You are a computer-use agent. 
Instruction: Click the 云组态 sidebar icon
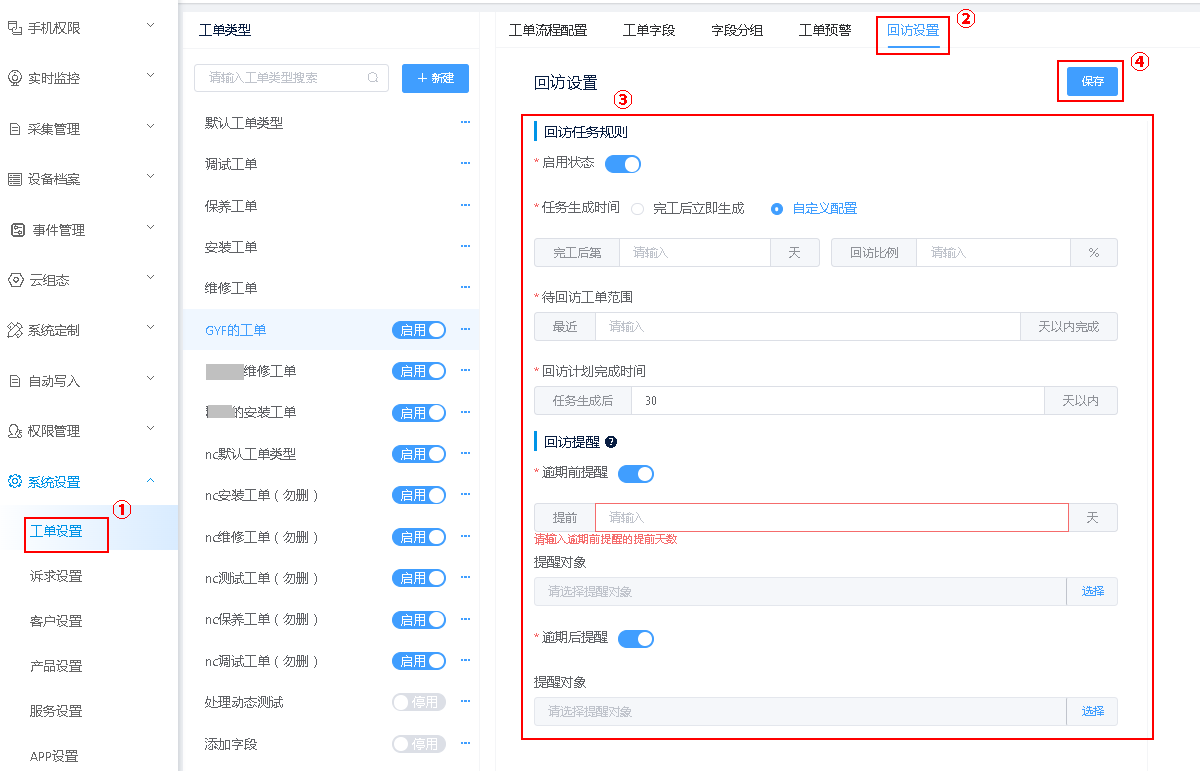pyautogui.click(x=15, y=280)
